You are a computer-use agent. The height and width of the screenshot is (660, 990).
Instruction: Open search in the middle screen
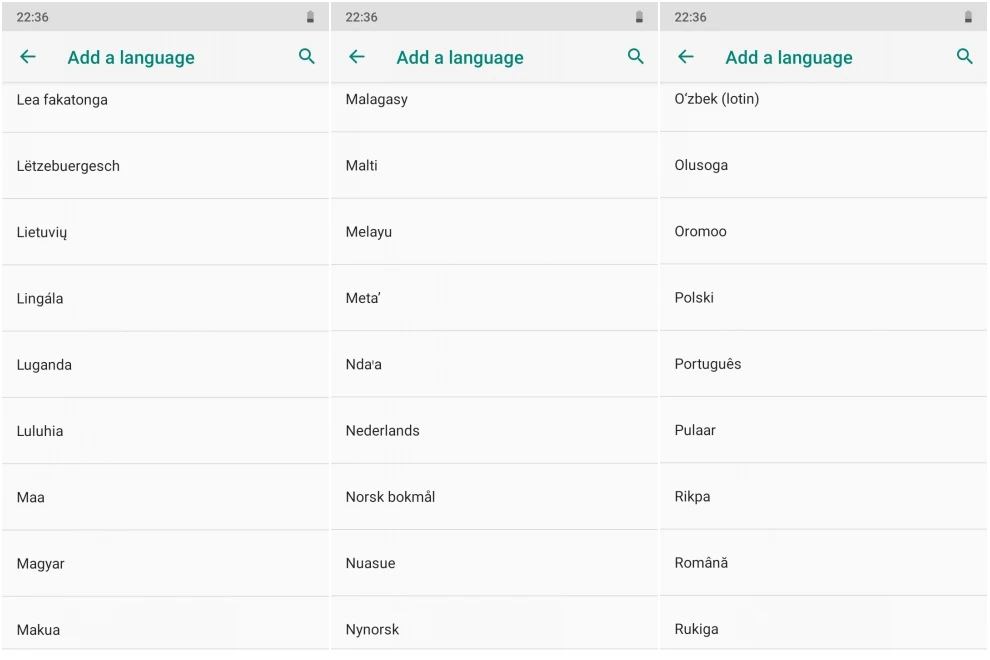tap(636, 56)
